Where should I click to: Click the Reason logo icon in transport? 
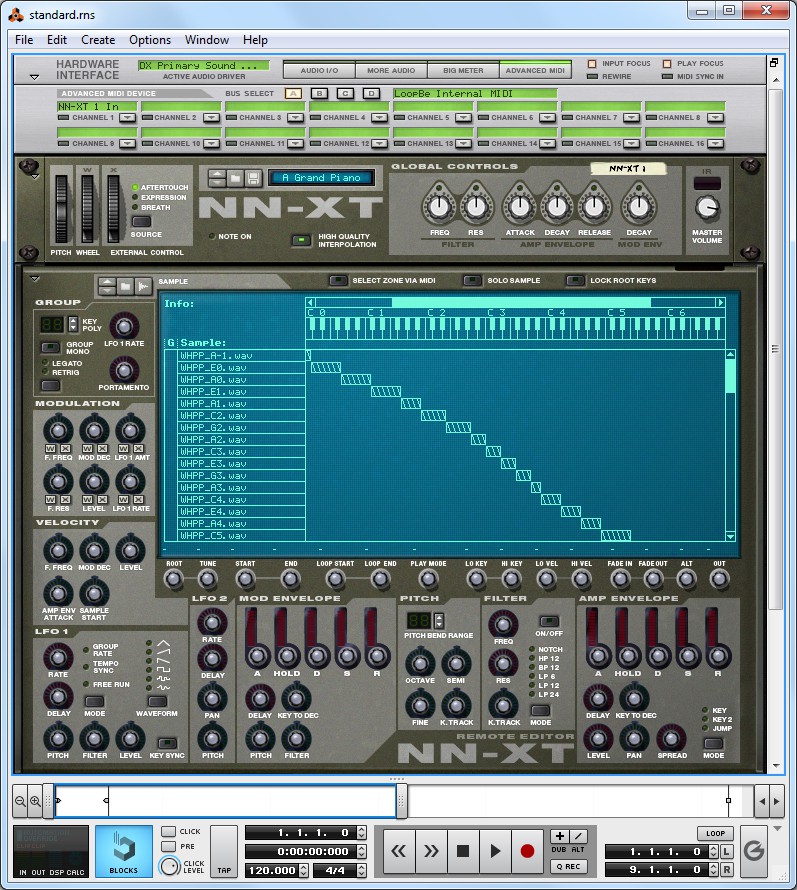pyautogui.click(x=754, y=851)
